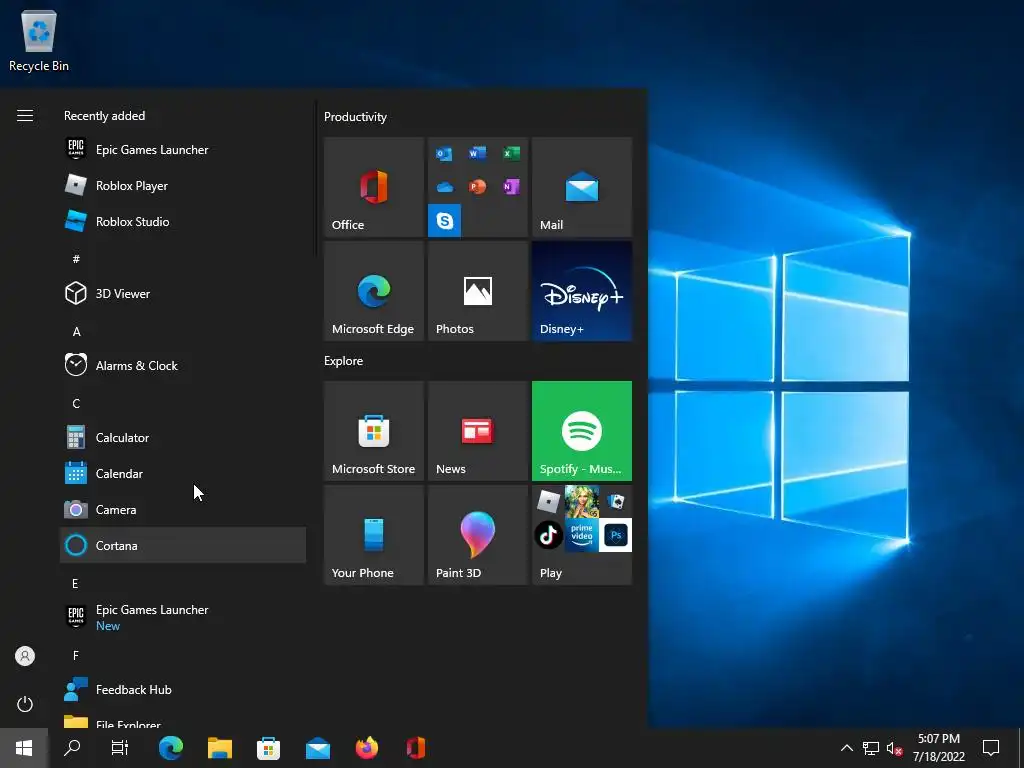Open Microsoft Store from the taskbar
This screenshot has height=768, width=1024.
coord(268,748)
